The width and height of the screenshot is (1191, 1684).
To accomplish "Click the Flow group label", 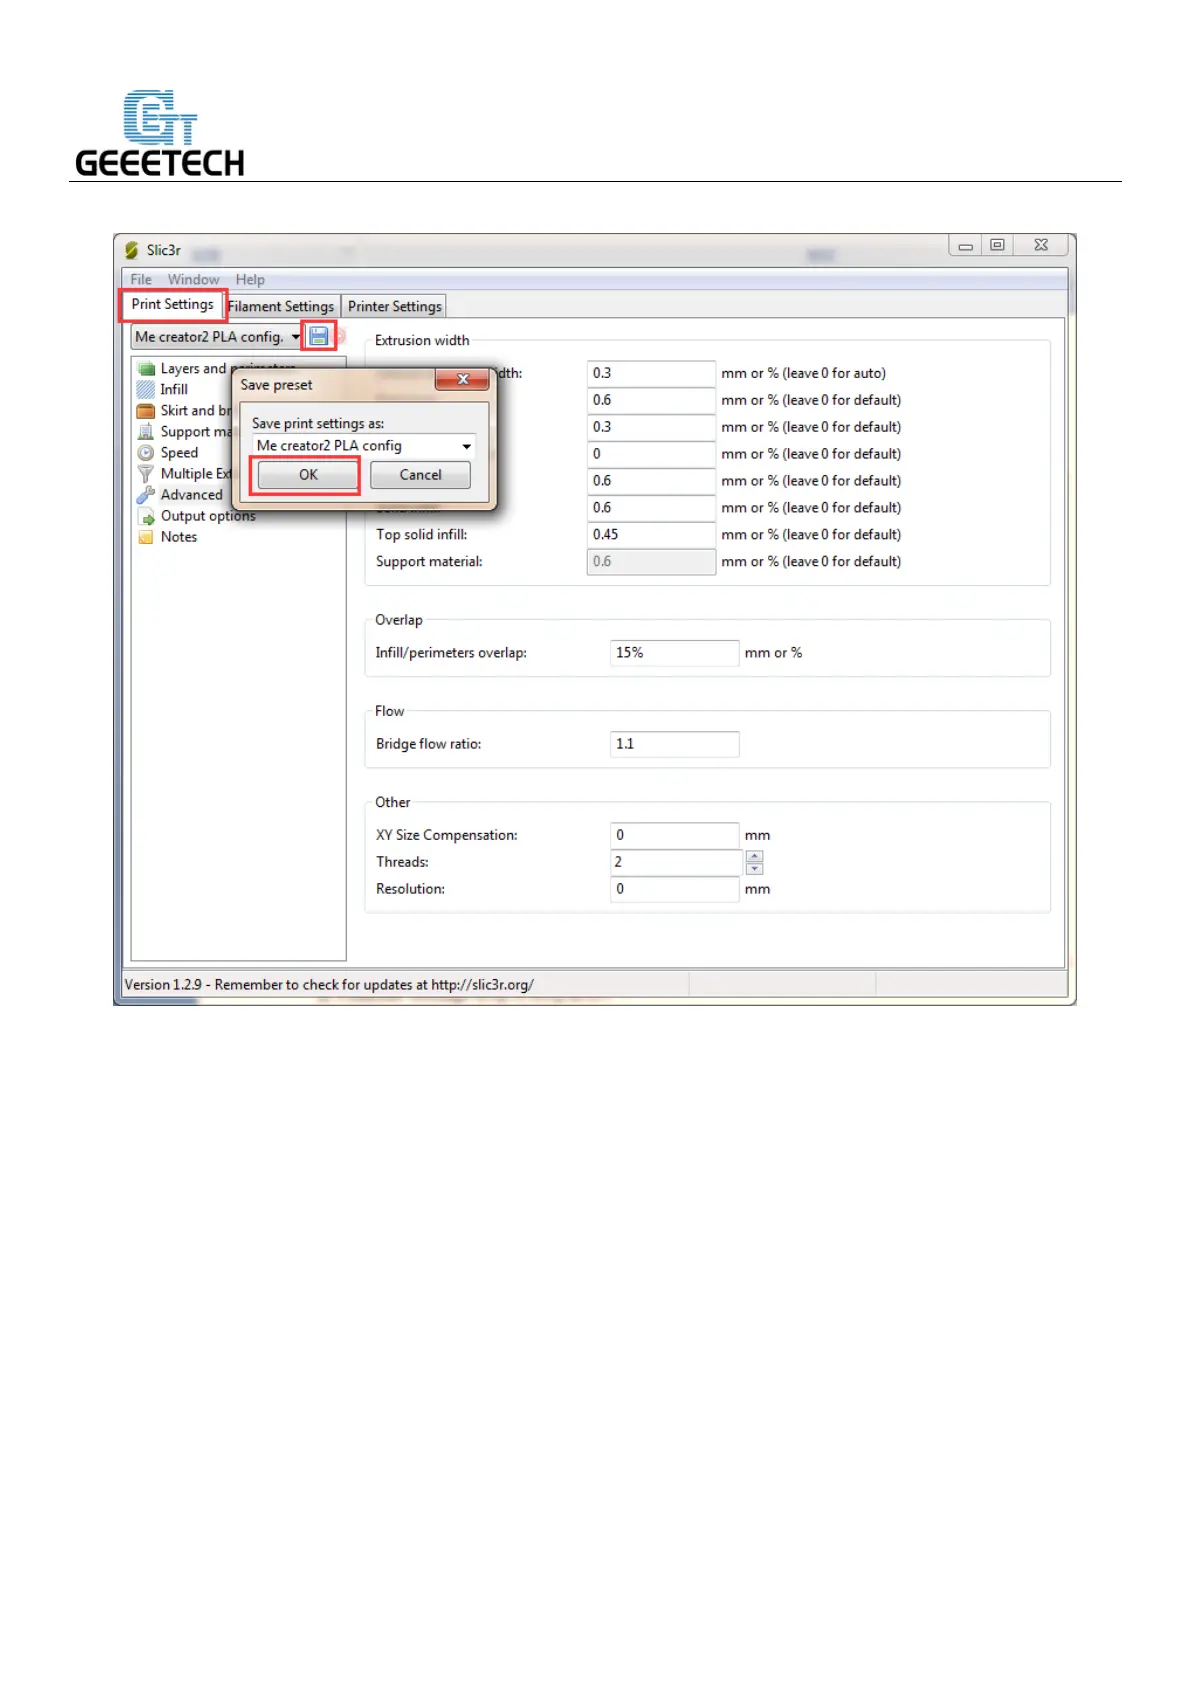I will click(390, 711).
